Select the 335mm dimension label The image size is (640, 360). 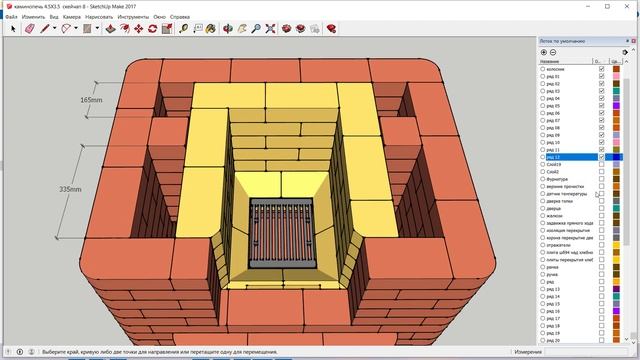tap(70, 189)
